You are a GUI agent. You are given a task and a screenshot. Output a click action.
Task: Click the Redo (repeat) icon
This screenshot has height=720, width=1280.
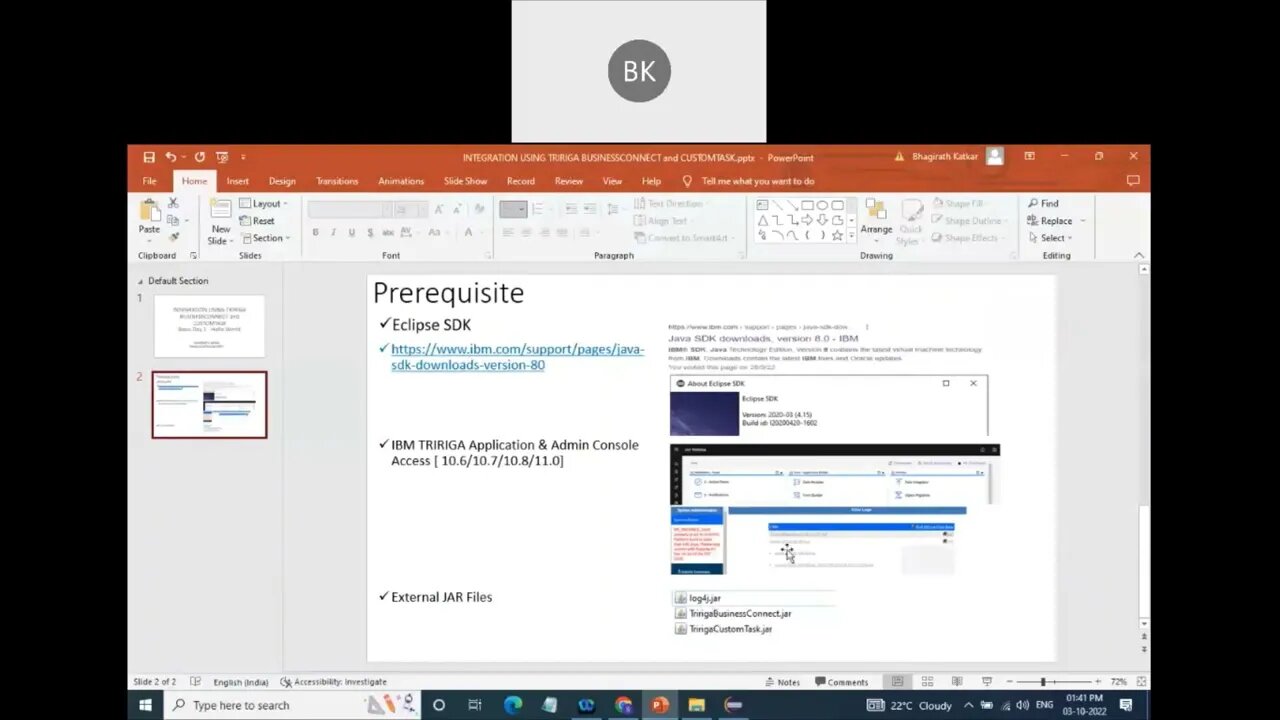point(199,157)
